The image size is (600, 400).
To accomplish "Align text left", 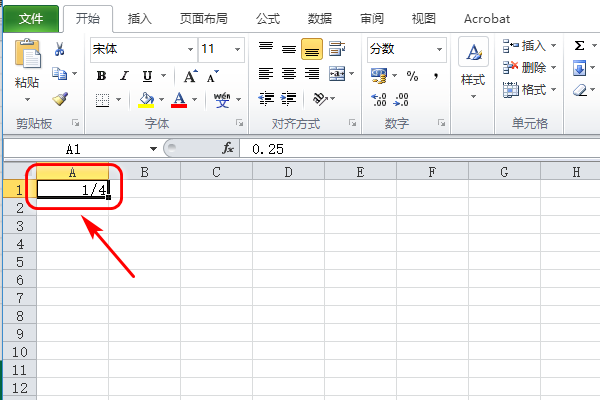I will [x=266, y=73].
